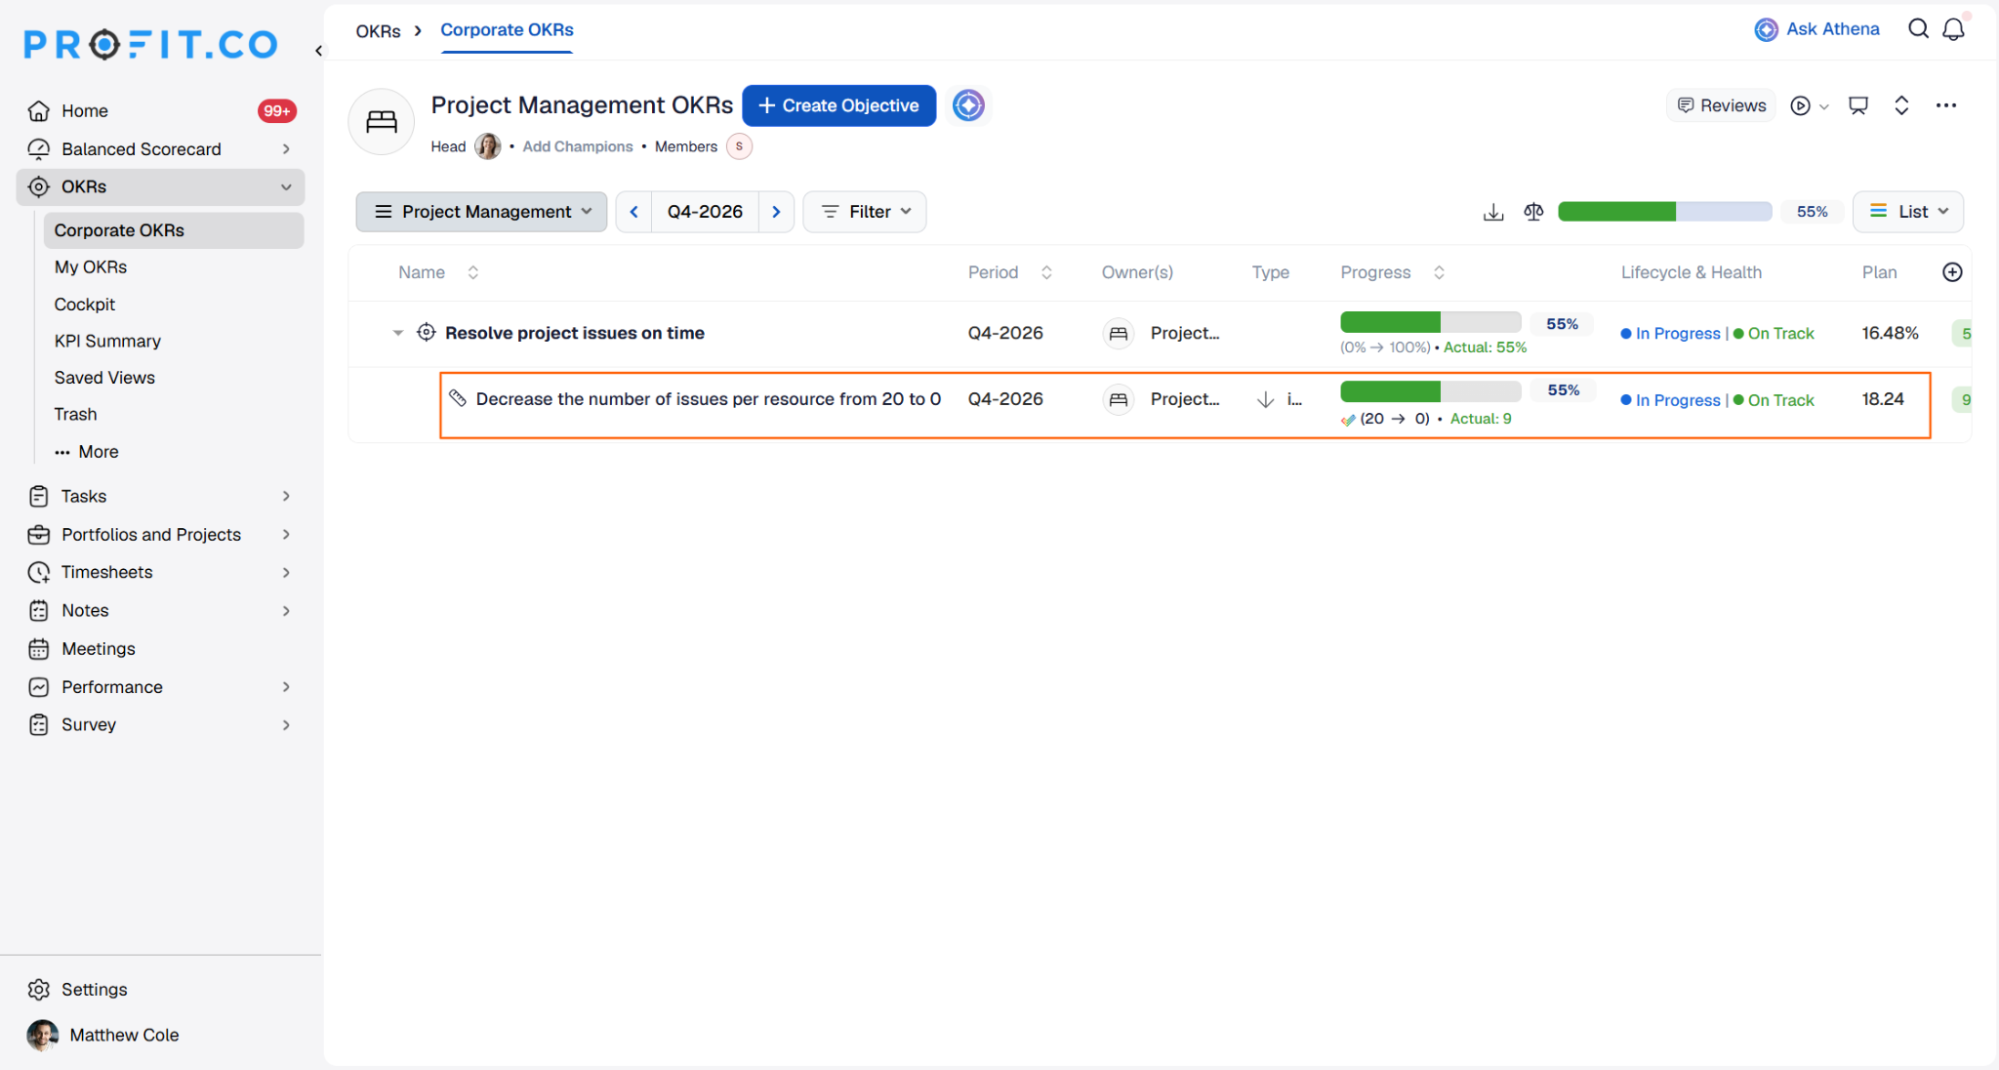Viewport: 1999px width, 1070px height.
Task: Open the Filter dropdown
Action: (865, 212)
